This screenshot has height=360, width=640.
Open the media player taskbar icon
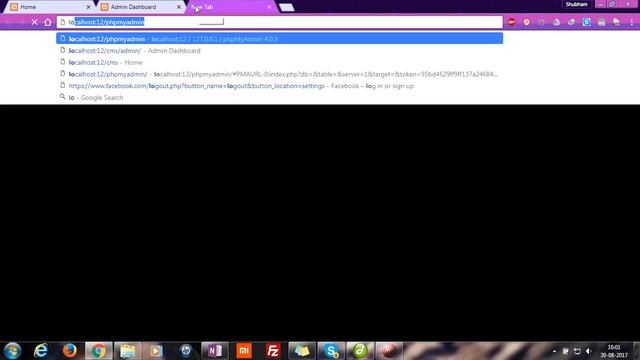pos(156,351)
